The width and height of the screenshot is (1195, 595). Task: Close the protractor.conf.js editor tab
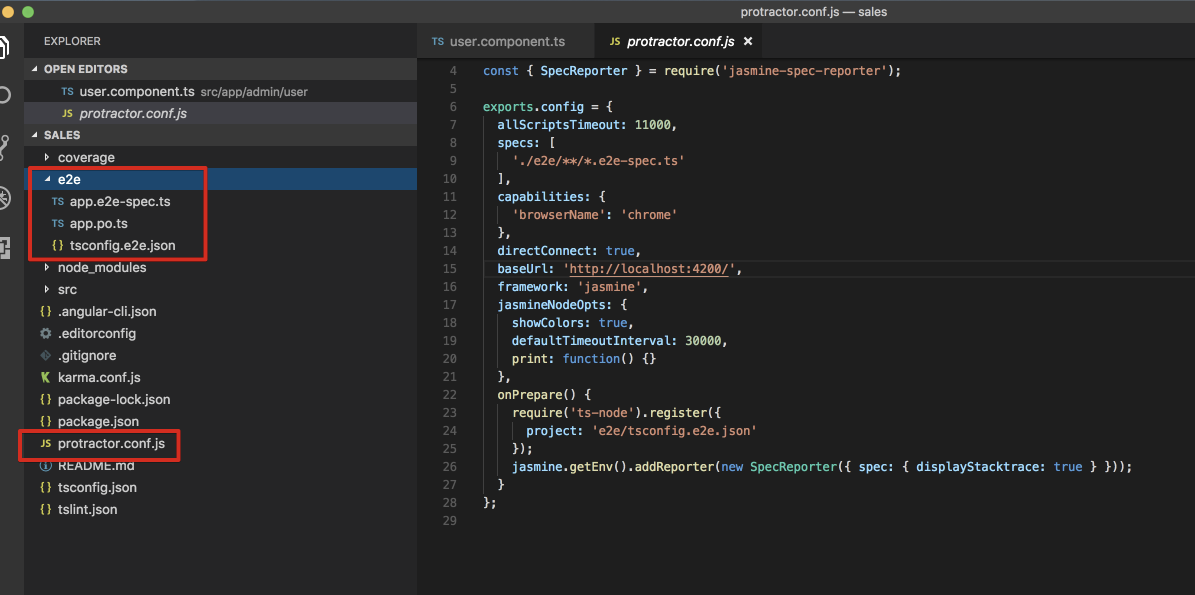748,41
